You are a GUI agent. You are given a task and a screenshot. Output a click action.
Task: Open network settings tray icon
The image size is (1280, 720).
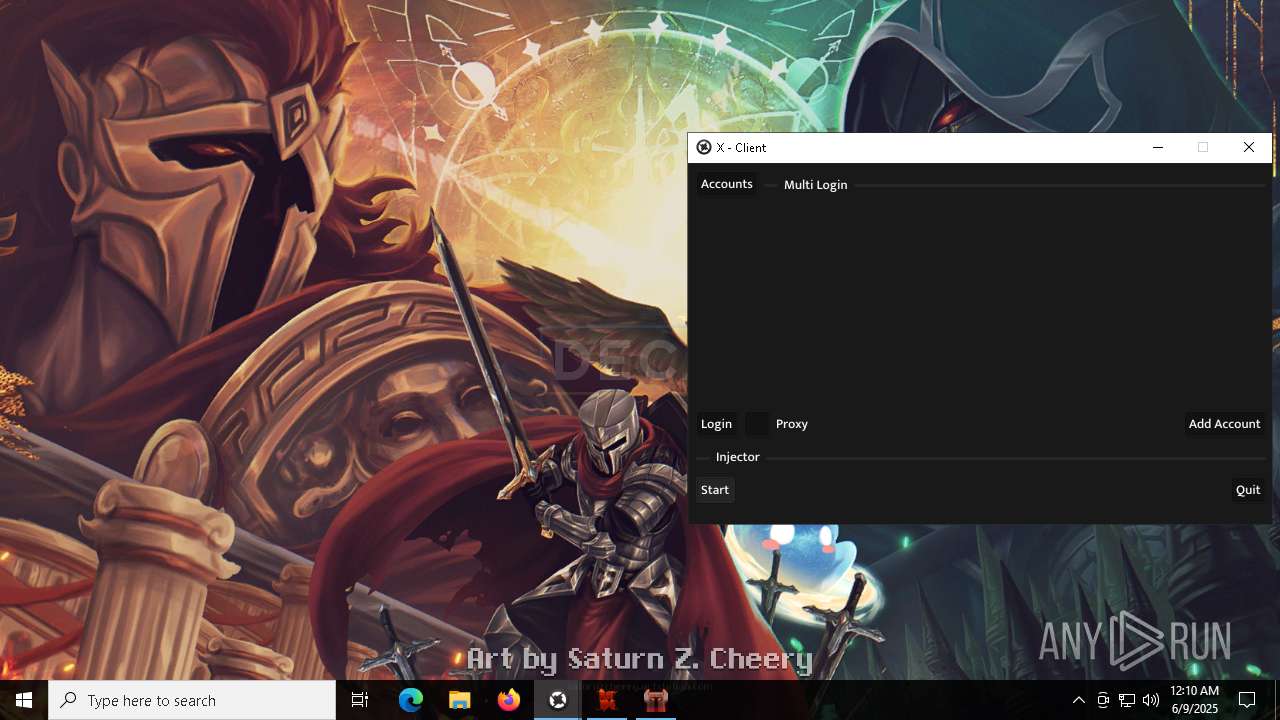pyautogui.click(x=1127, y=700)
